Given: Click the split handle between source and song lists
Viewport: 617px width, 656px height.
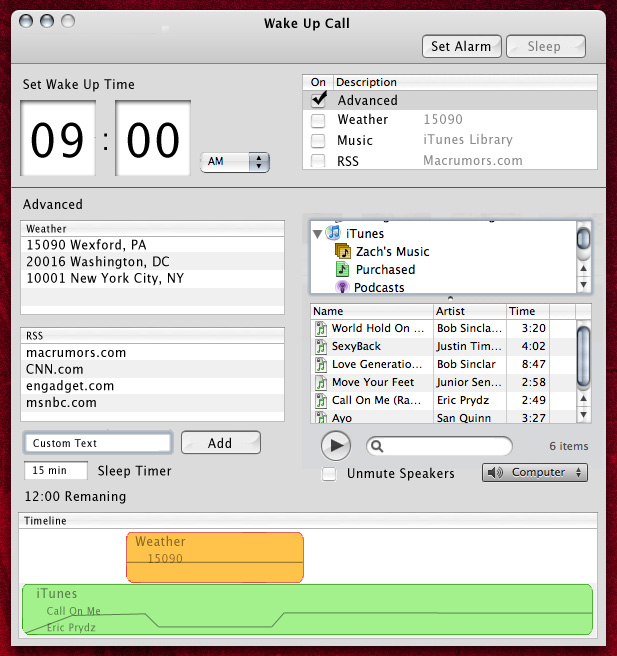Looking at the screenshot, I should tap(451, 298).
